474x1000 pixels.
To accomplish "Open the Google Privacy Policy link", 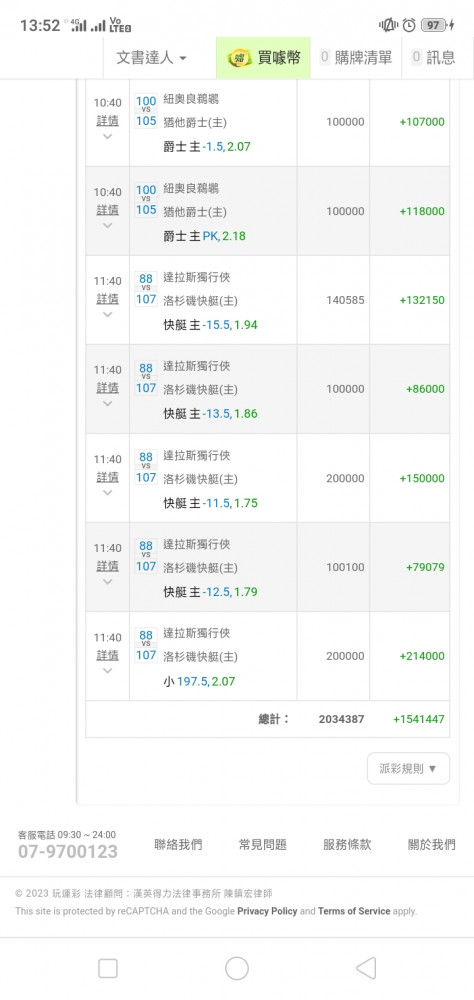I will 267,911.
